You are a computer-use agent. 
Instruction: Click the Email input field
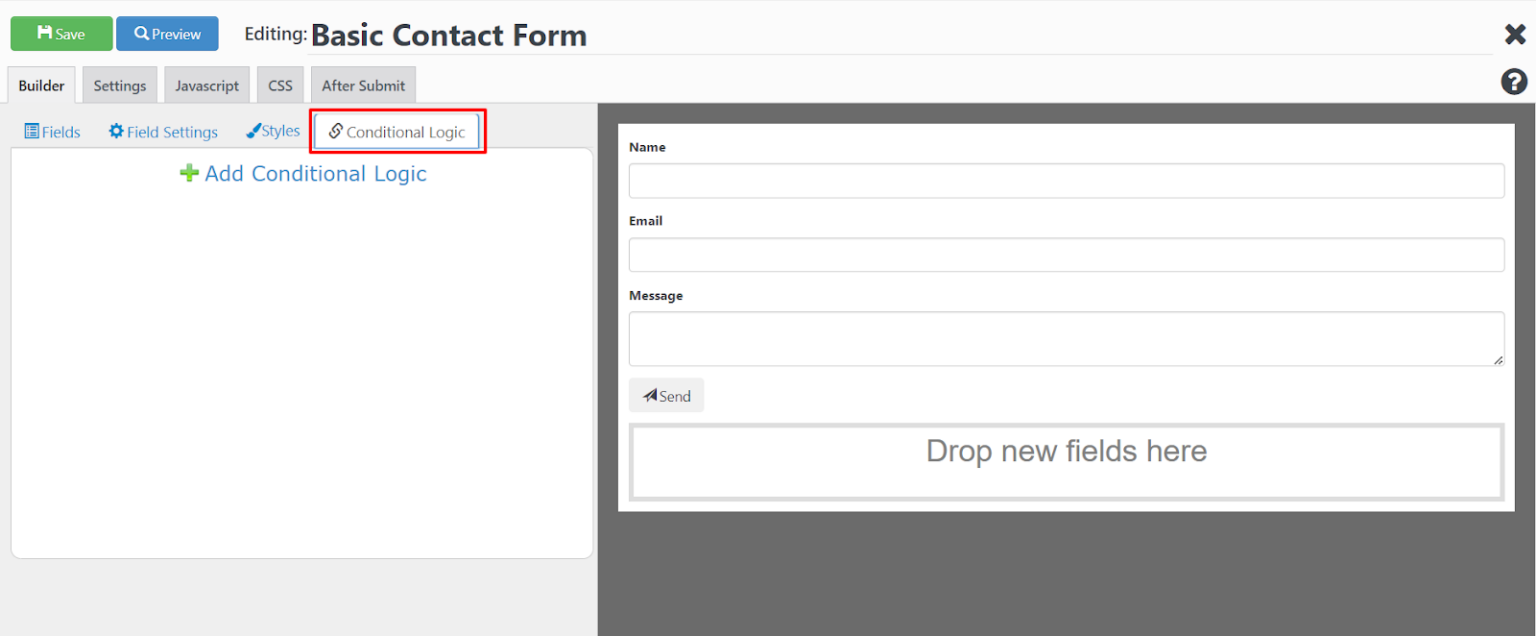[x=1066, y=255]
